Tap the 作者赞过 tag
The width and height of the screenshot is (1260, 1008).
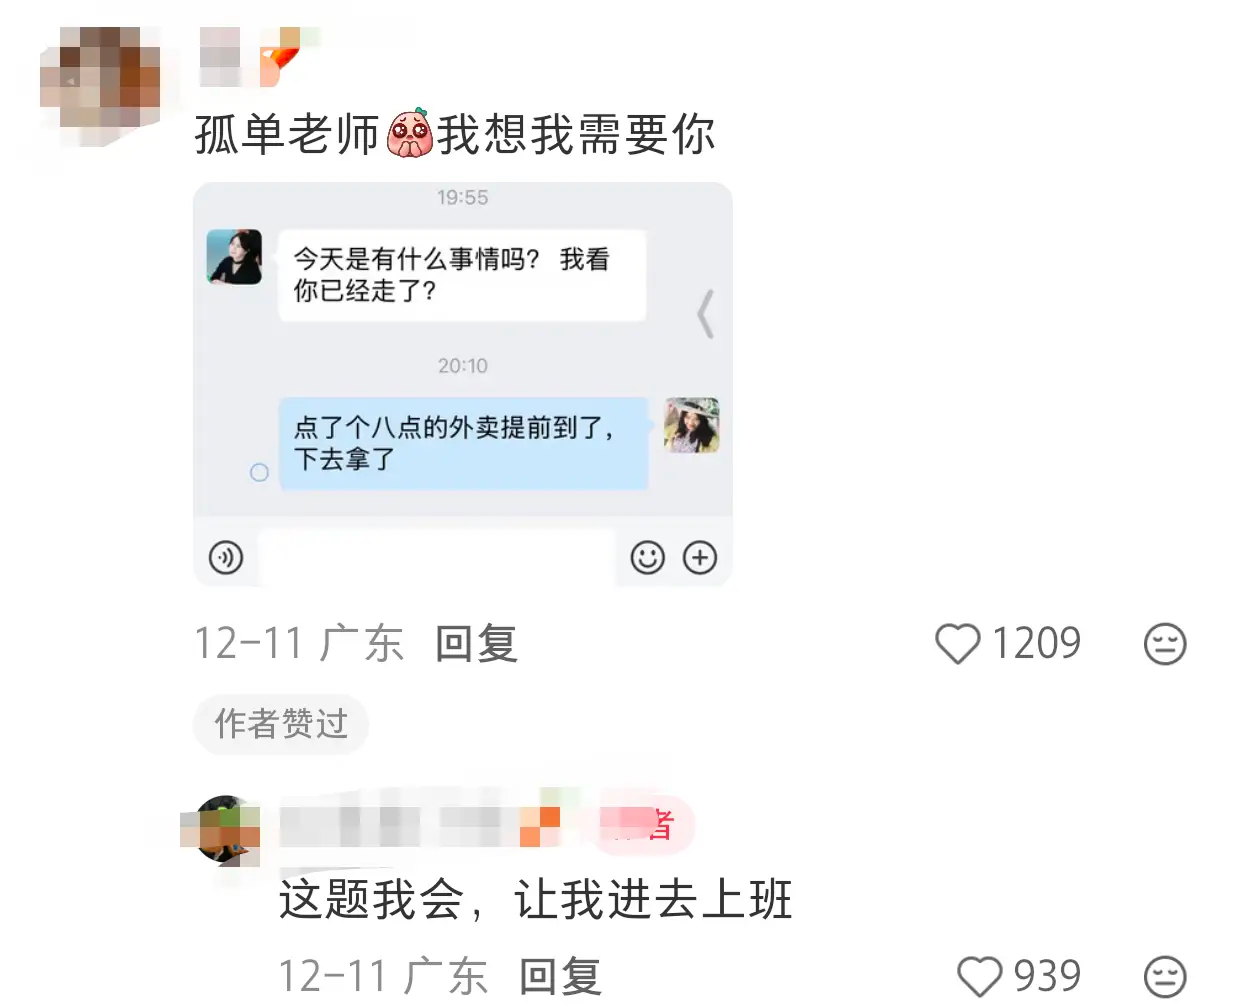tap(281, 723)
